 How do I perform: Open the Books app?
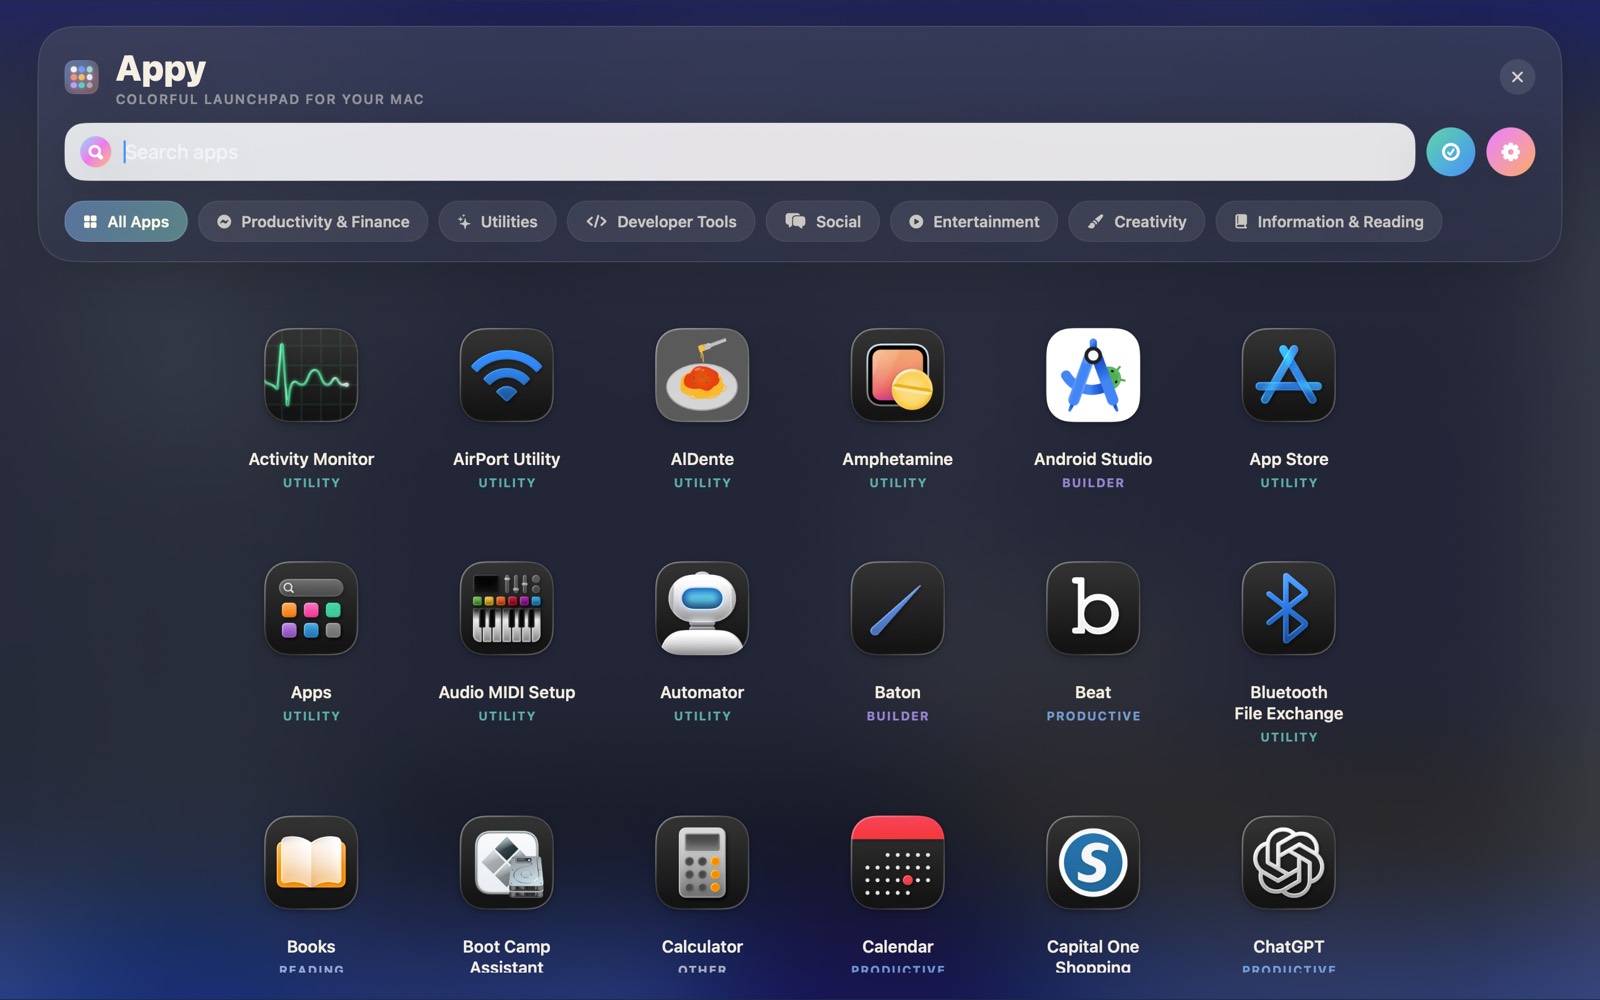point(311,862)
